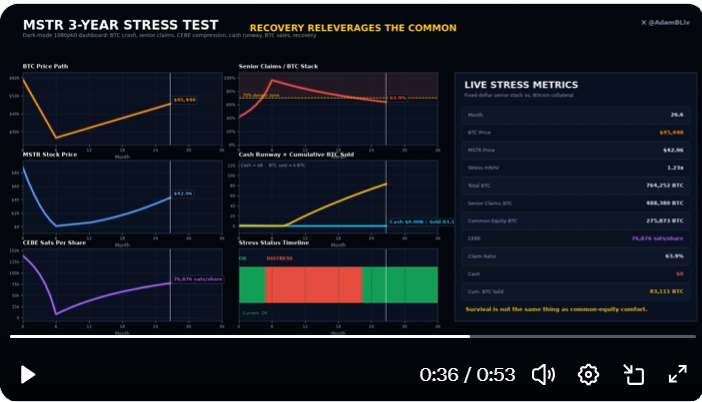Click $45,440 callout on BTC Price Path chart
Screen dimensions: 702x402
click(x=184, y=100)
